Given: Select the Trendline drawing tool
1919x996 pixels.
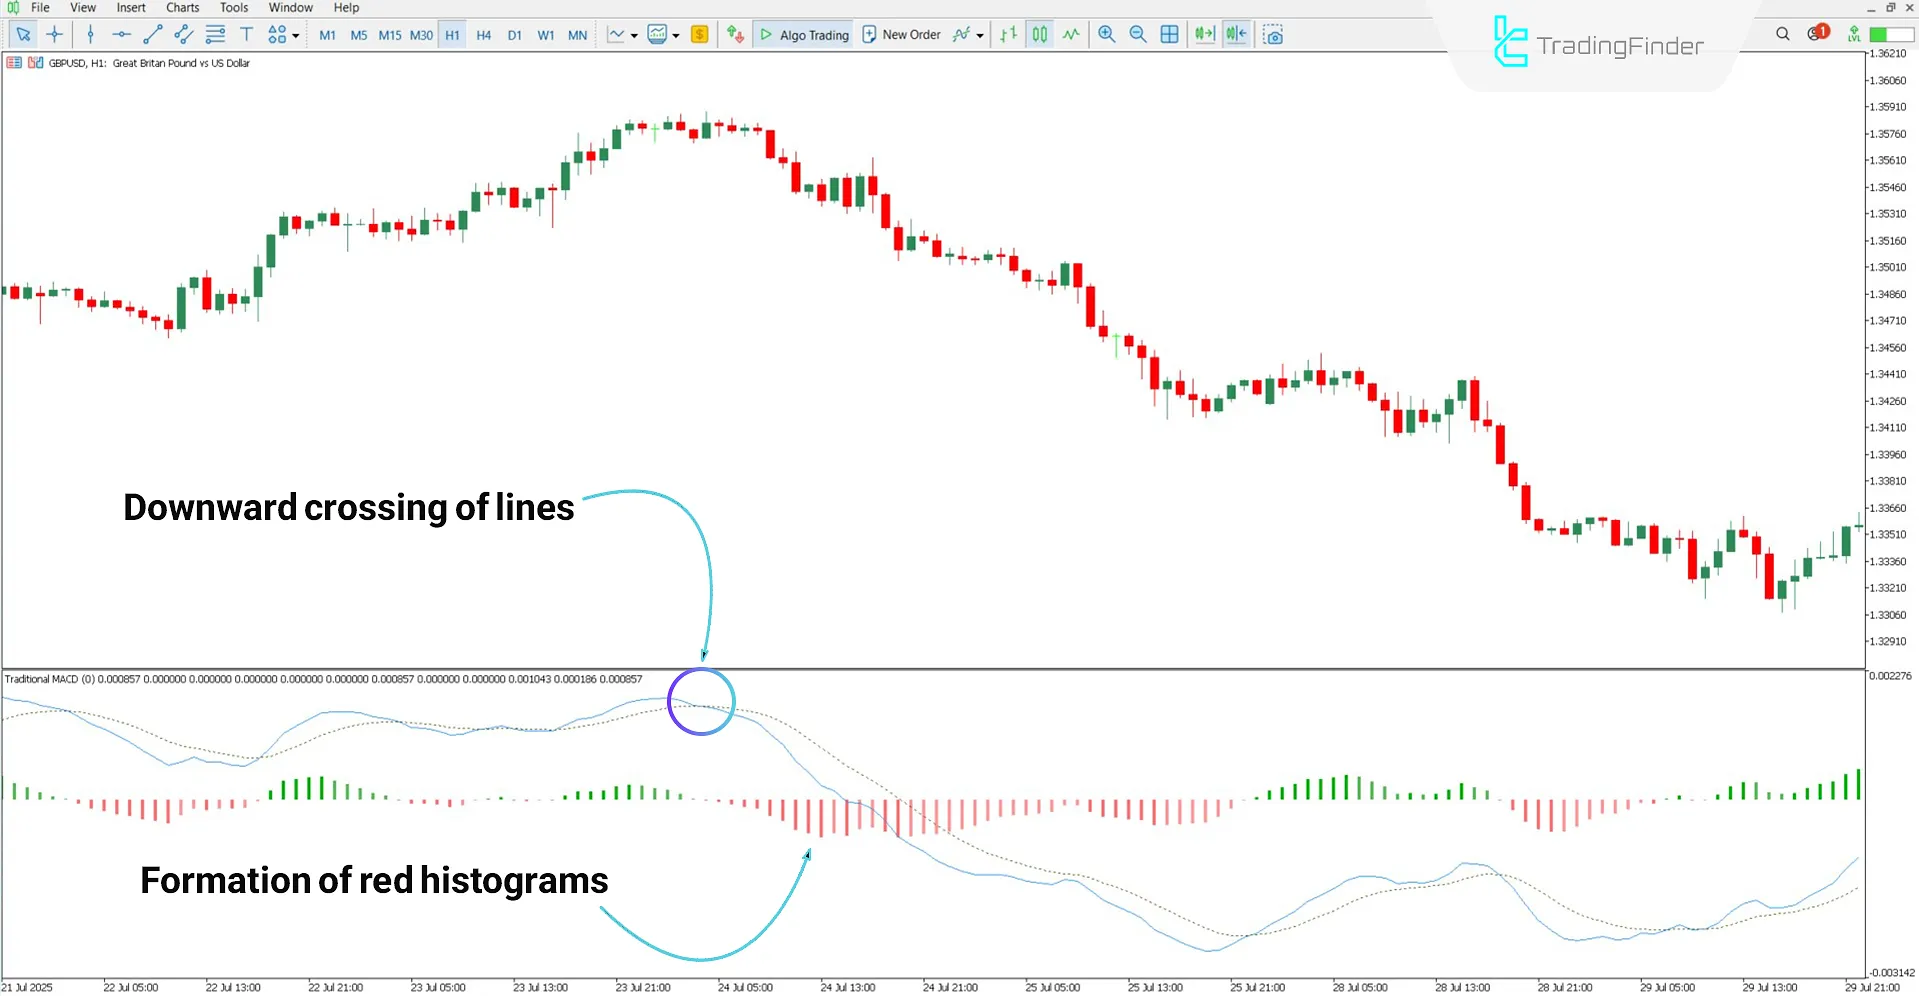Looking at the screenshot, I should 152,35.
